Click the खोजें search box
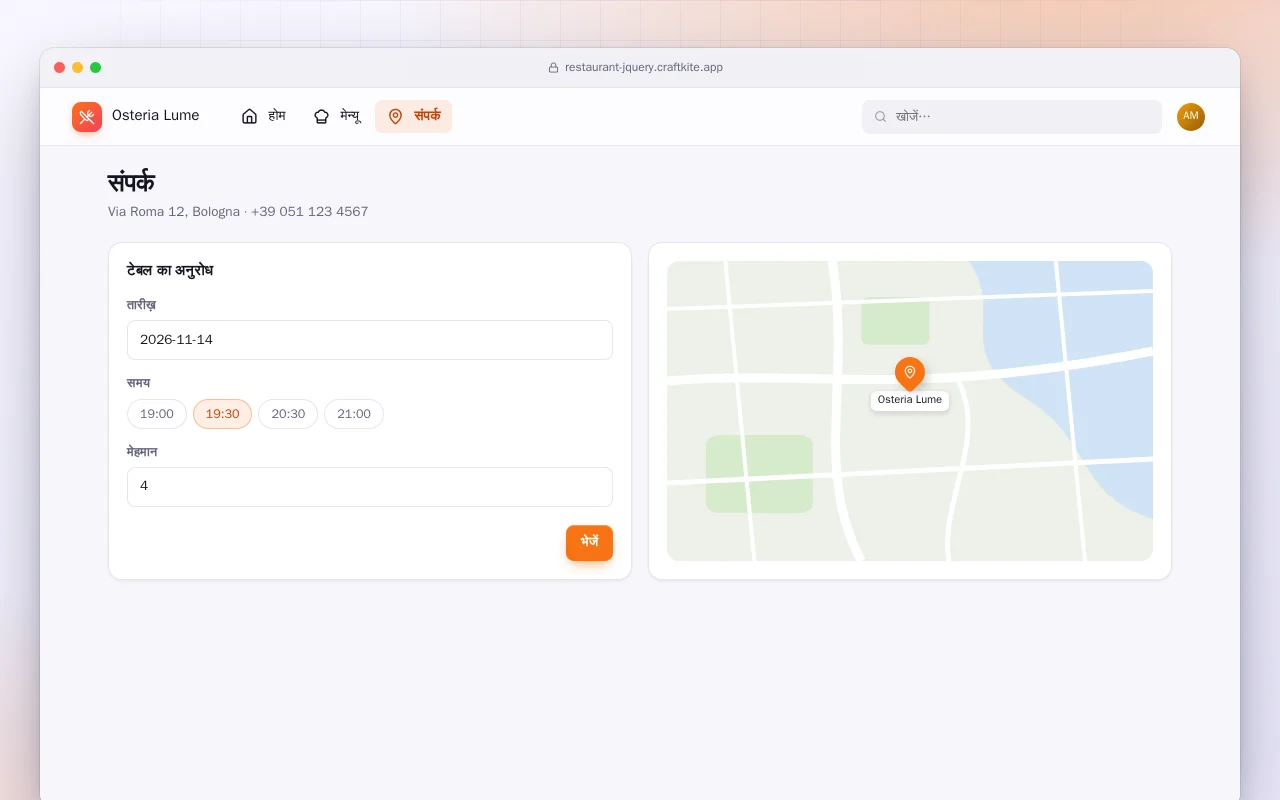The image size is (1280, 800). point(1012,117)
